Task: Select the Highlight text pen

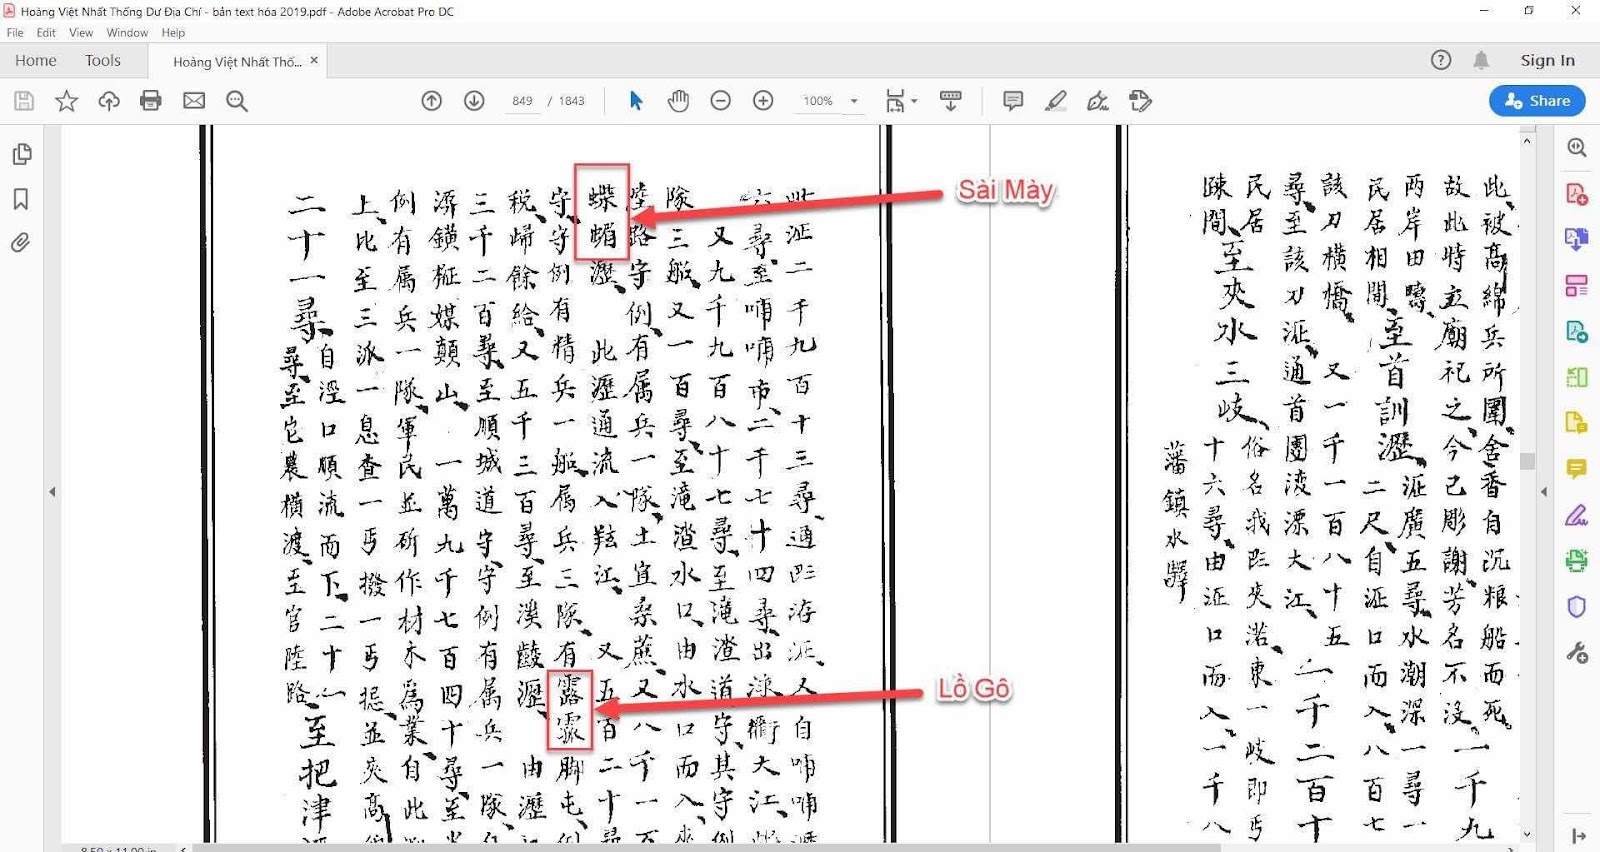Action: click(x=1055, y=101)
